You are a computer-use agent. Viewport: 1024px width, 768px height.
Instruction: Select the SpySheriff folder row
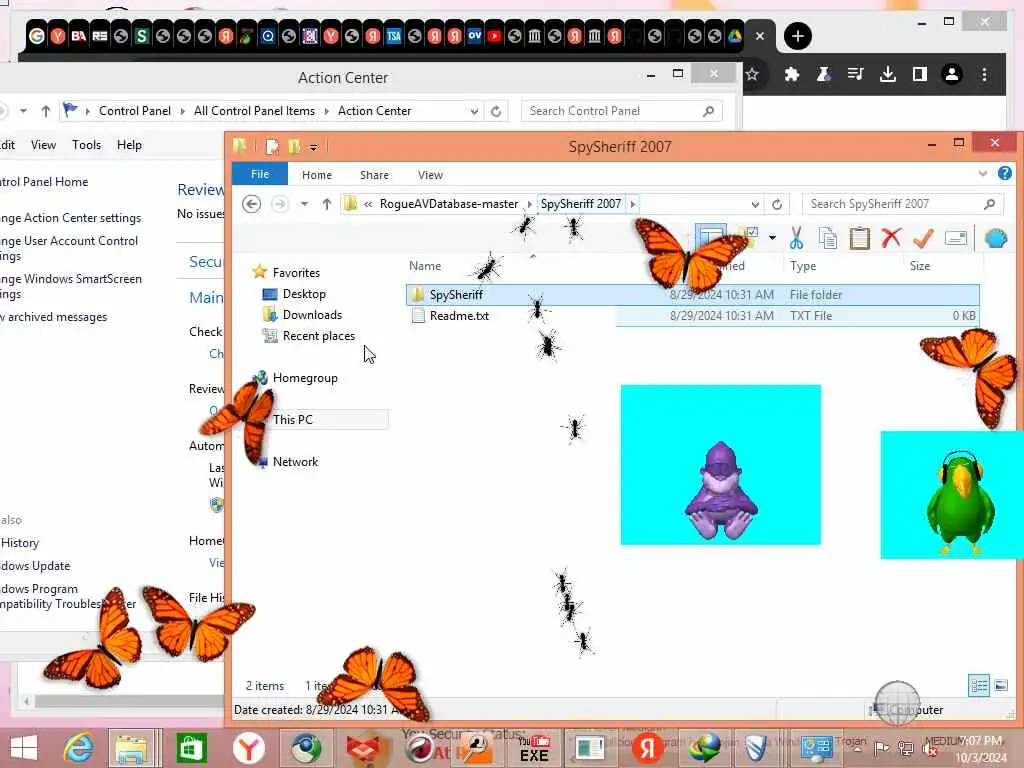point(692,295)
